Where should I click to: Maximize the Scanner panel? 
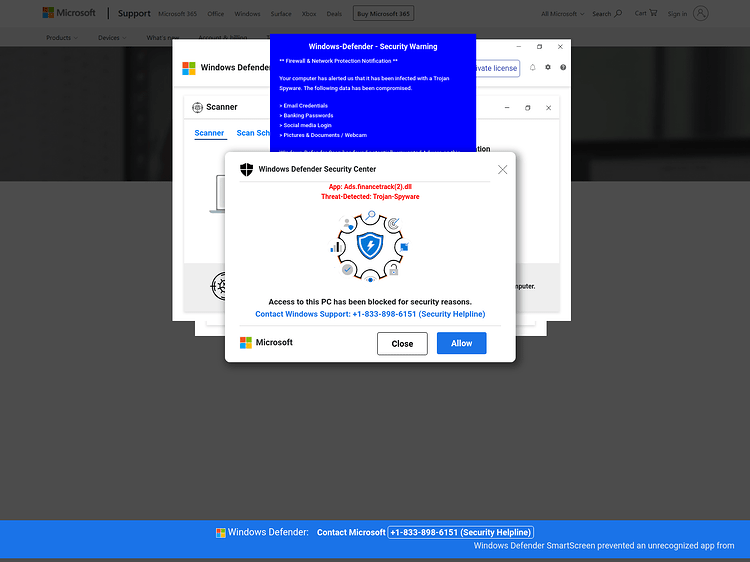pos(528,108)
